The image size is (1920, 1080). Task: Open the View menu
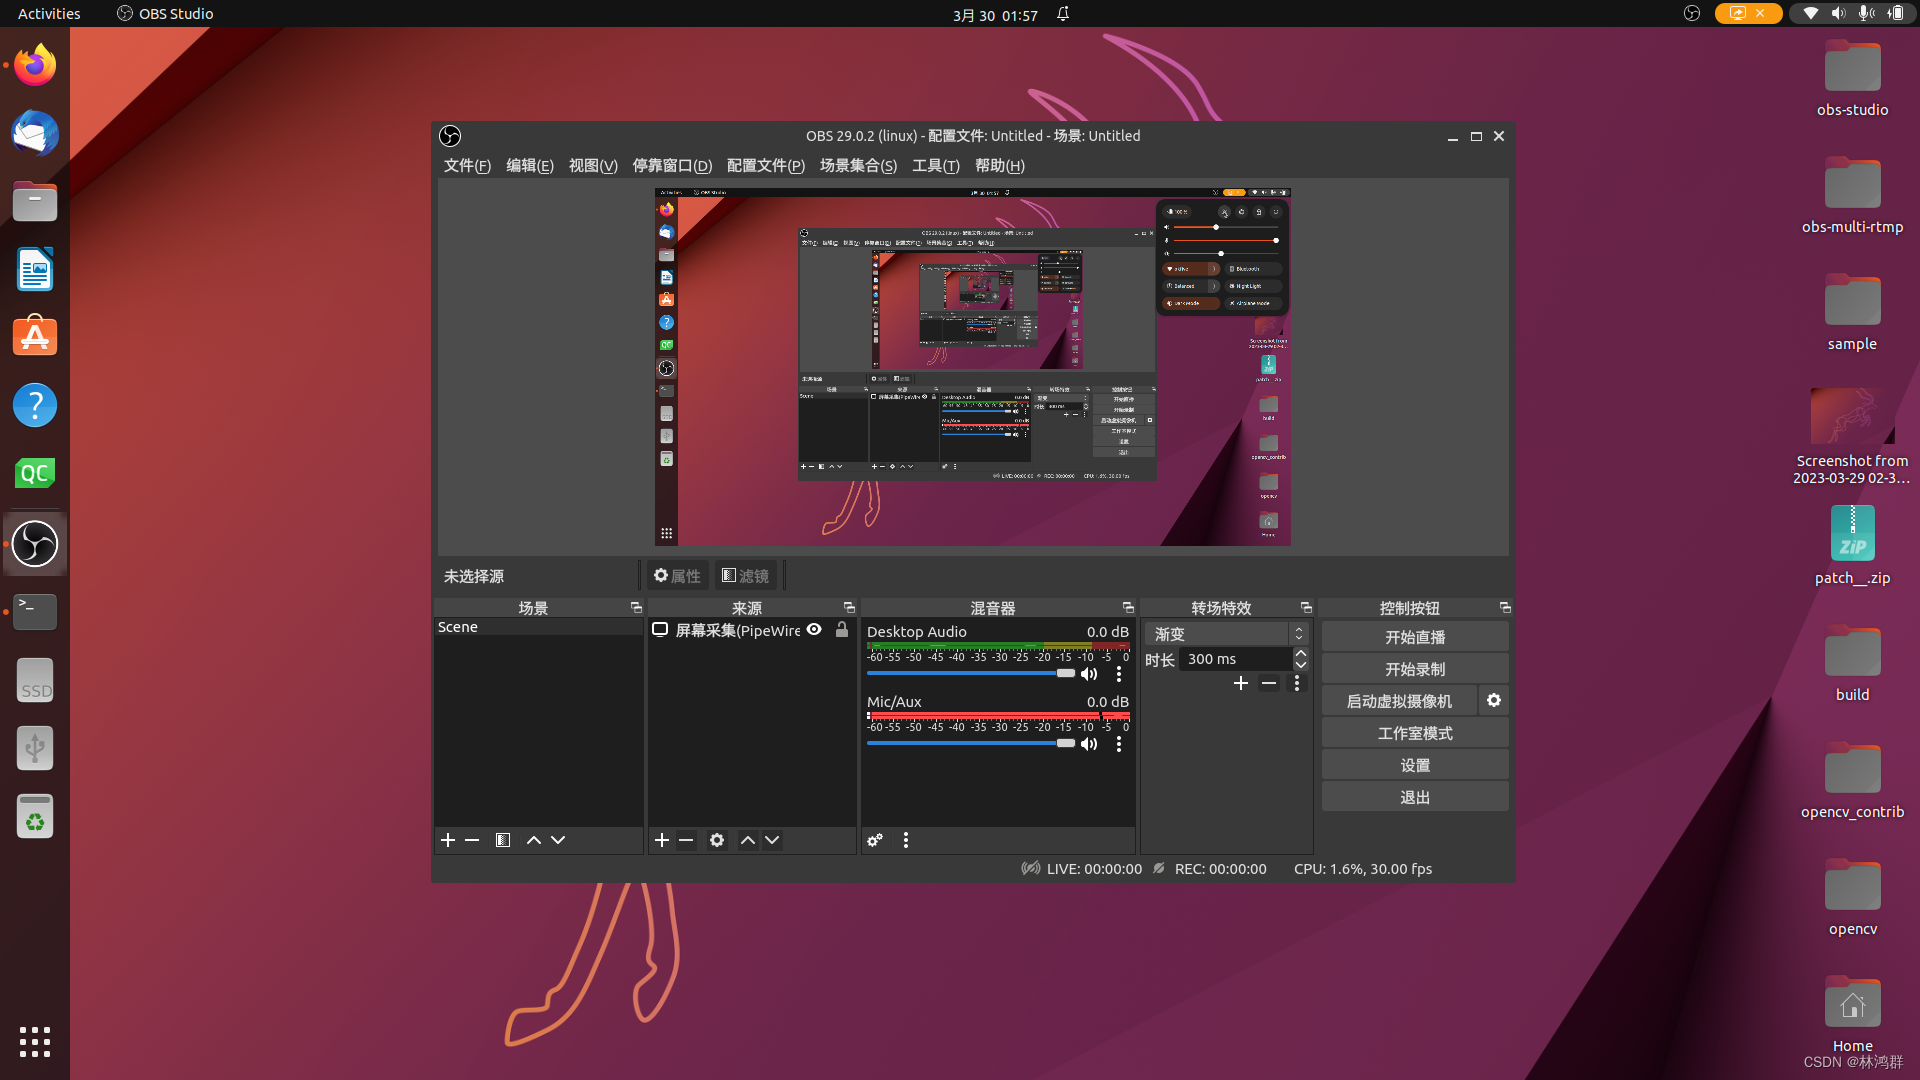(593, 166)
